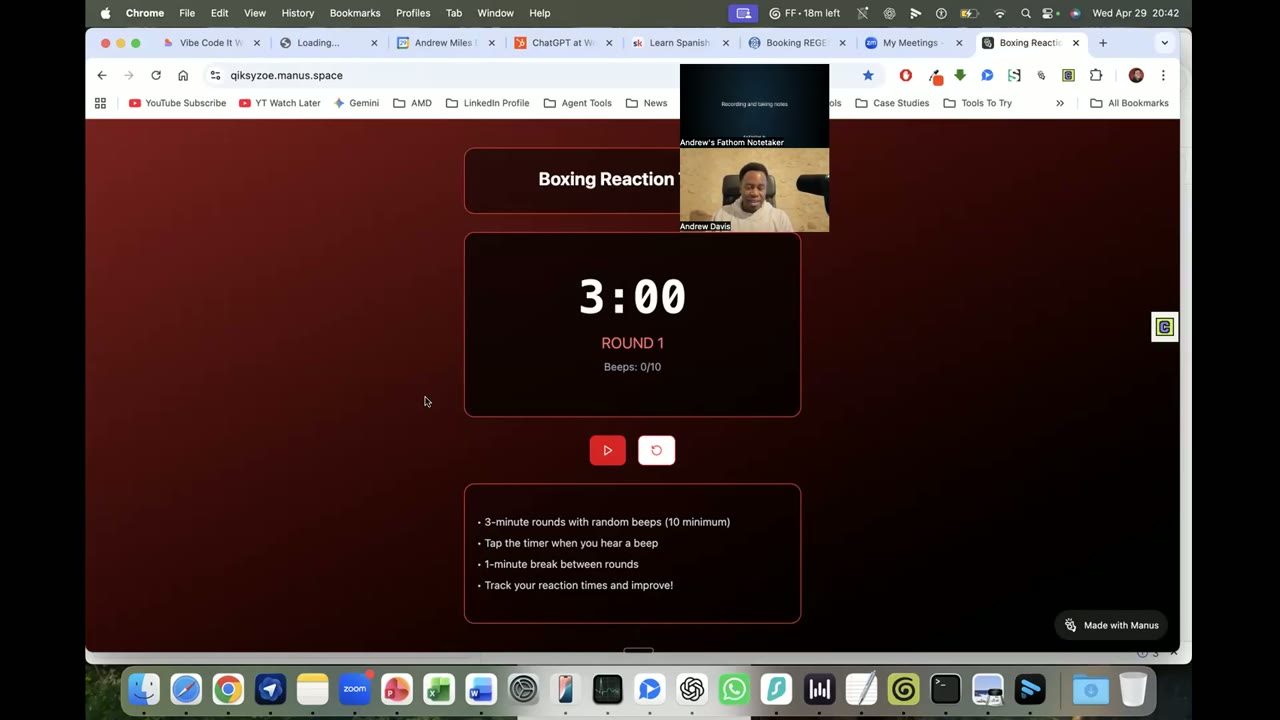Open ChatGPT app in the Dock
Image resolution: width=1280 pixels, height=720 pixels.
pos(692,689)
